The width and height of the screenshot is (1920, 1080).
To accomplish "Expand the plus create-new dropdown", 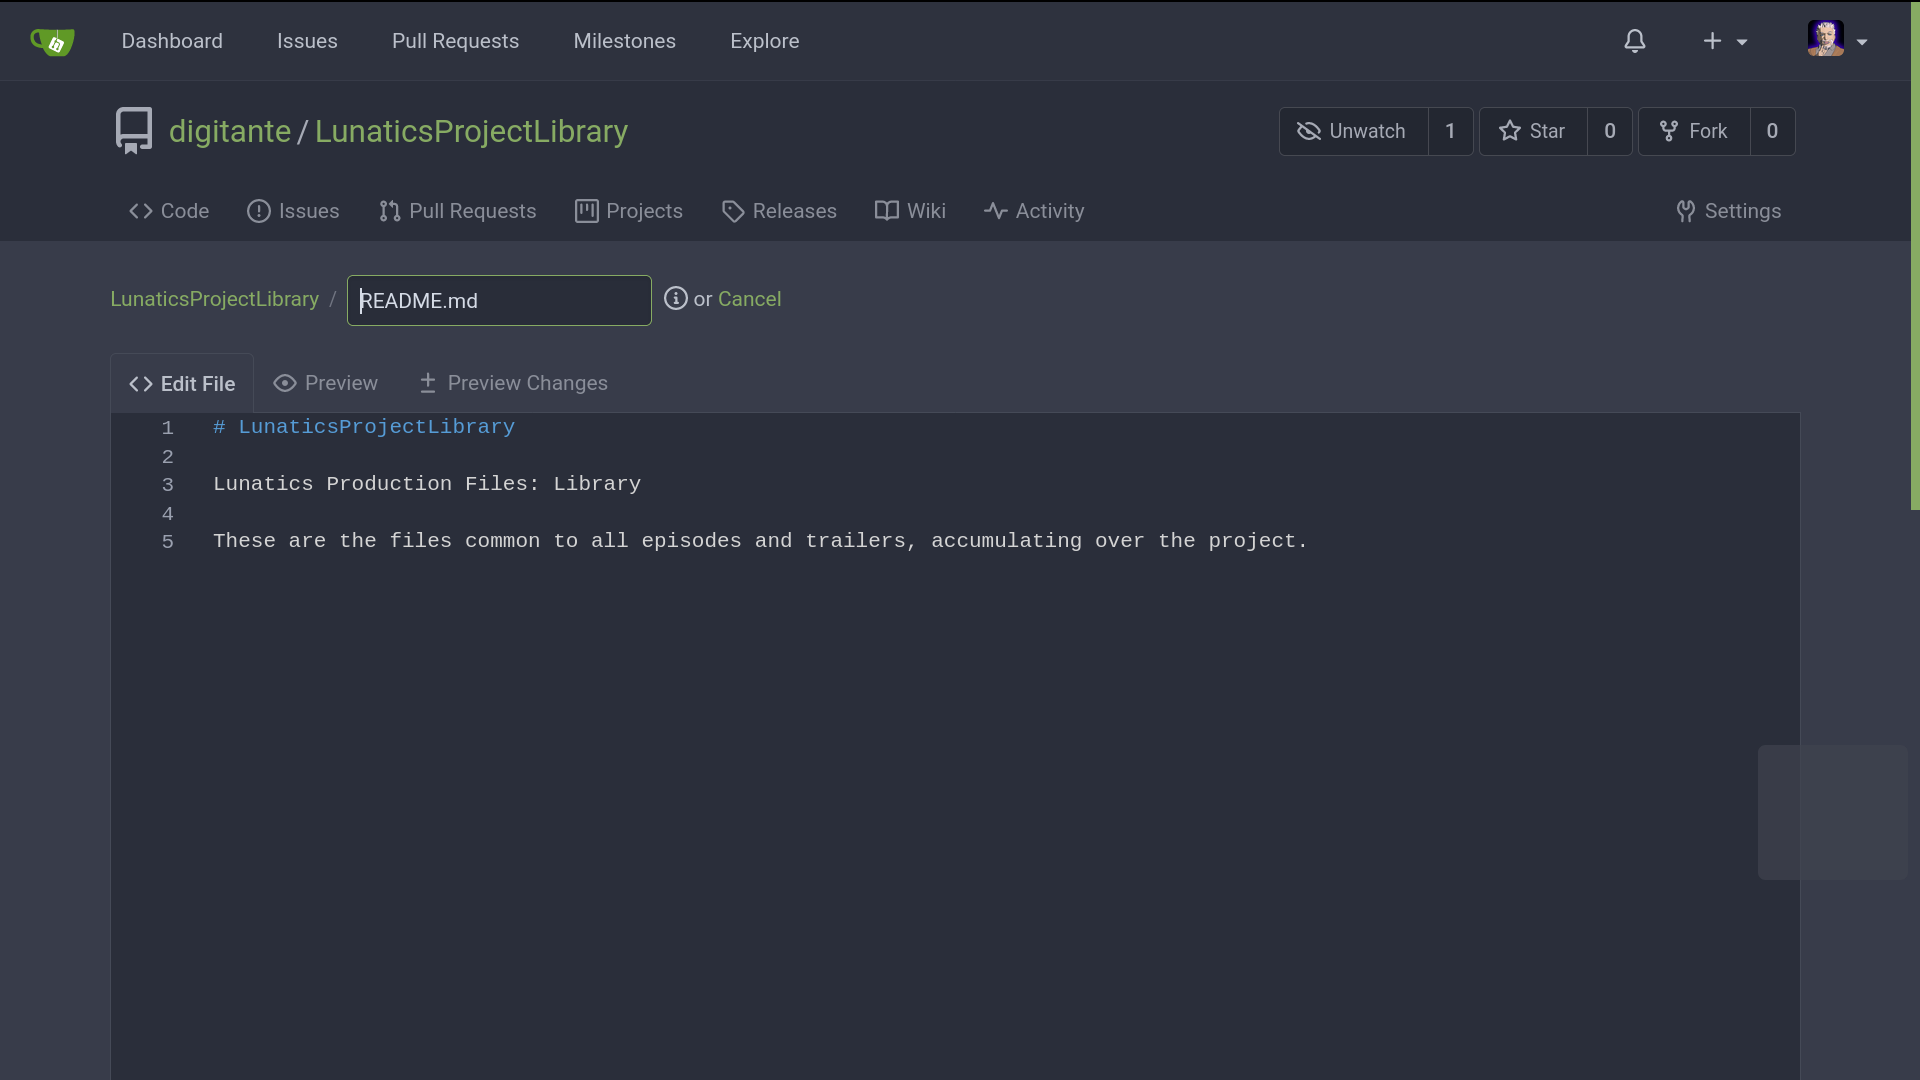I will pyautogui.click(x=1724, y=41).
